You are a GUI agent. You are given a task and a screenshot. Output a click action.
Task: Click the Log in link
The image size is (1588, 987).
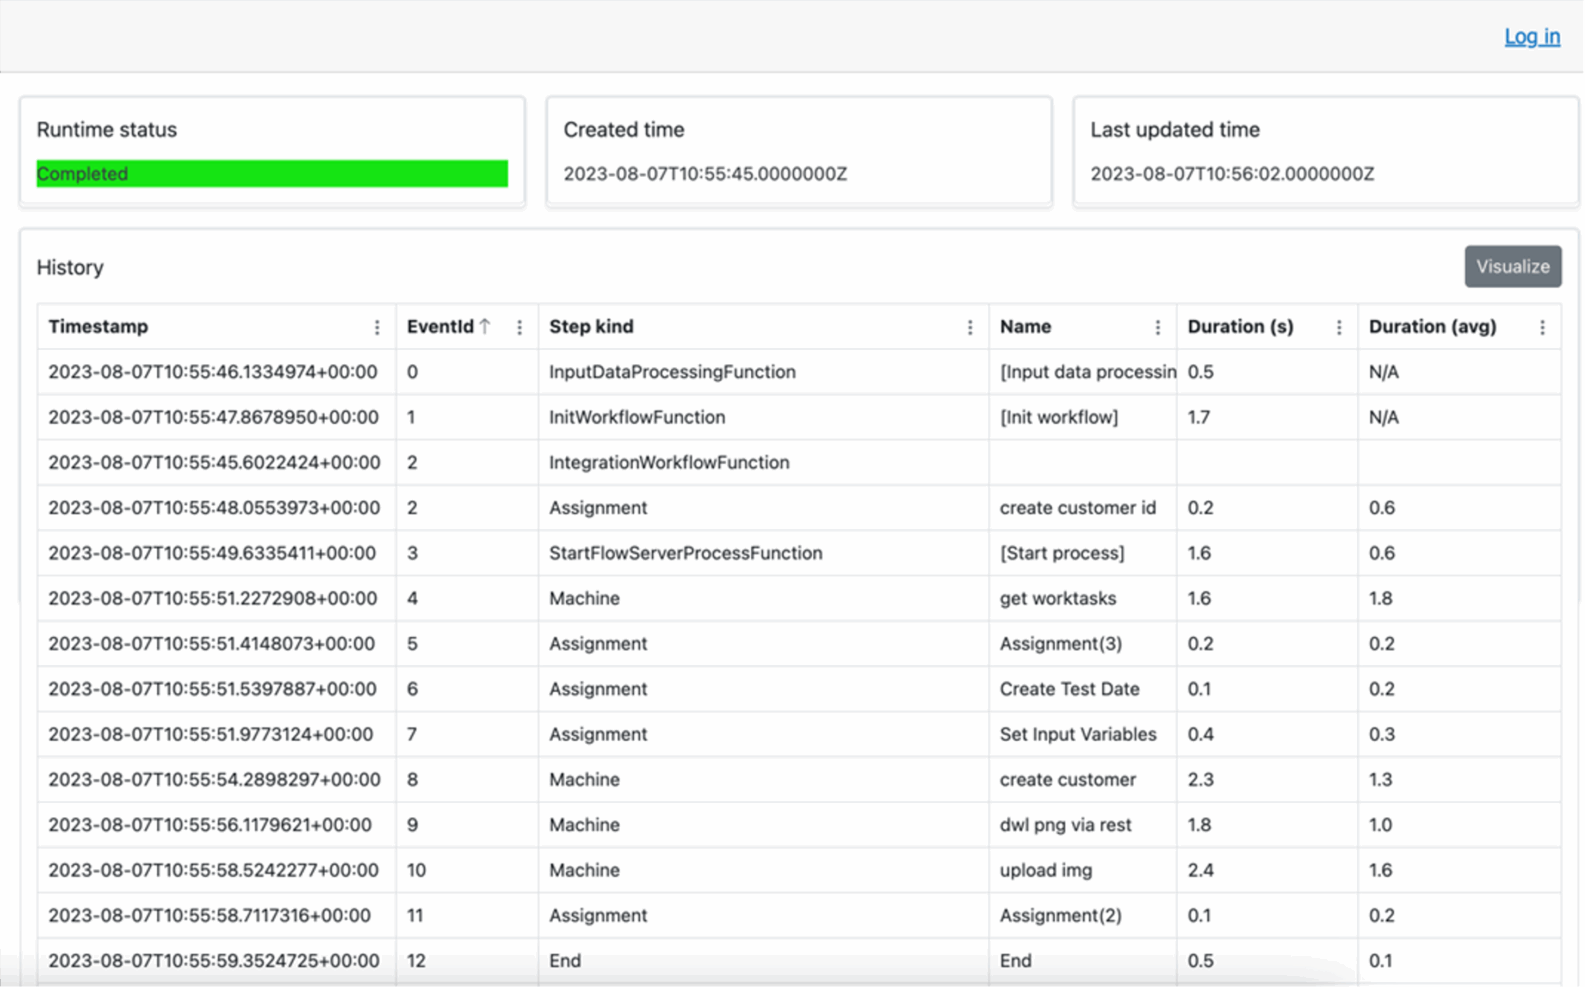point(1531,37)
